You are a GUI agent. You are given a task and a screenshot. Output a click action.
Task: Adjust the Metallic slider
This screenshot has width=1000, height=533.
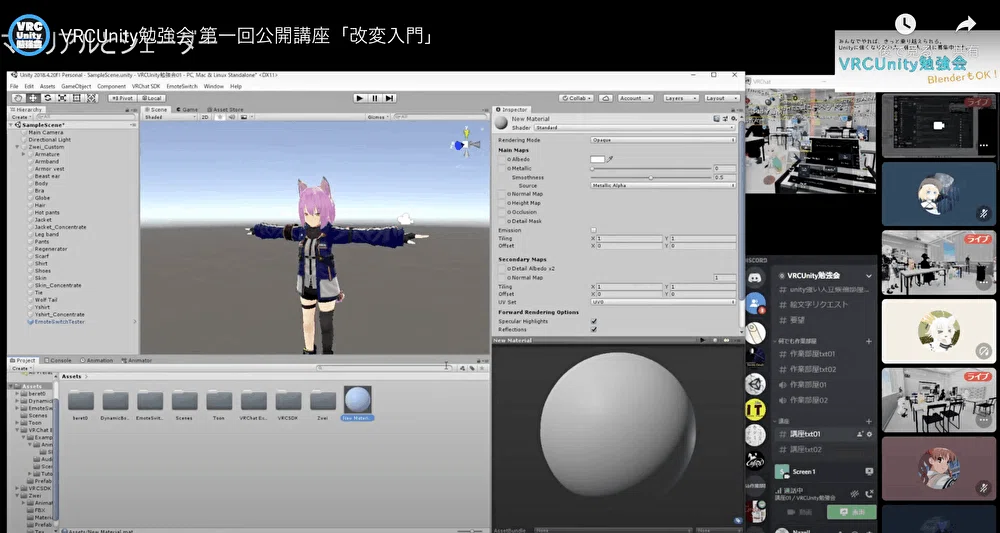[x=651, y=168]
